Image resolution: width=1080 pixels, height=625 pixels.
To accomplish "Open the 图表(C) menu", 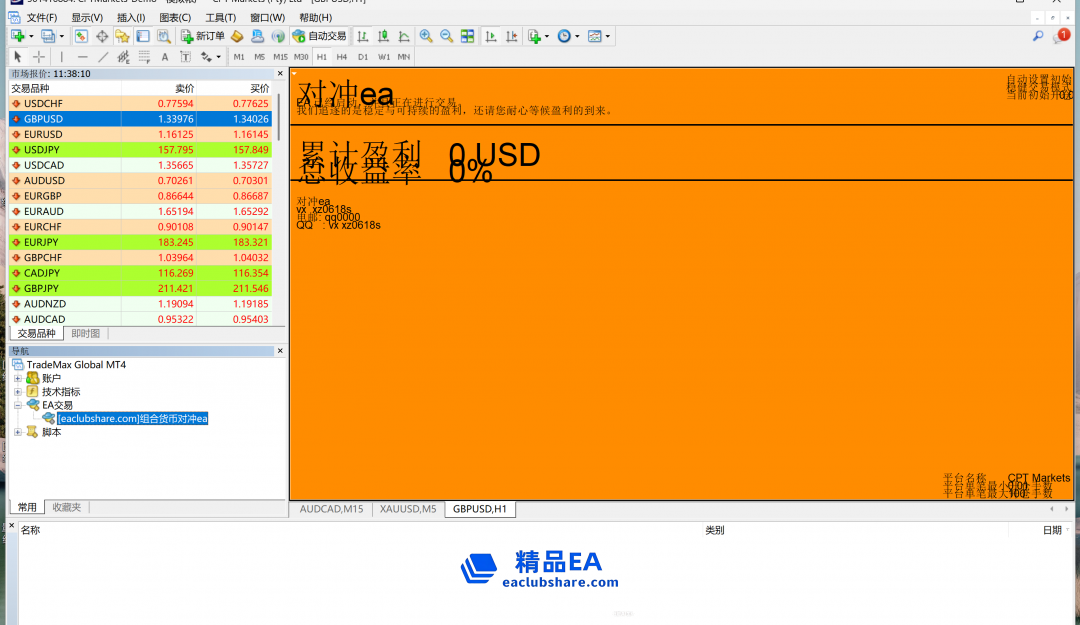I will (x=175, y=17).
